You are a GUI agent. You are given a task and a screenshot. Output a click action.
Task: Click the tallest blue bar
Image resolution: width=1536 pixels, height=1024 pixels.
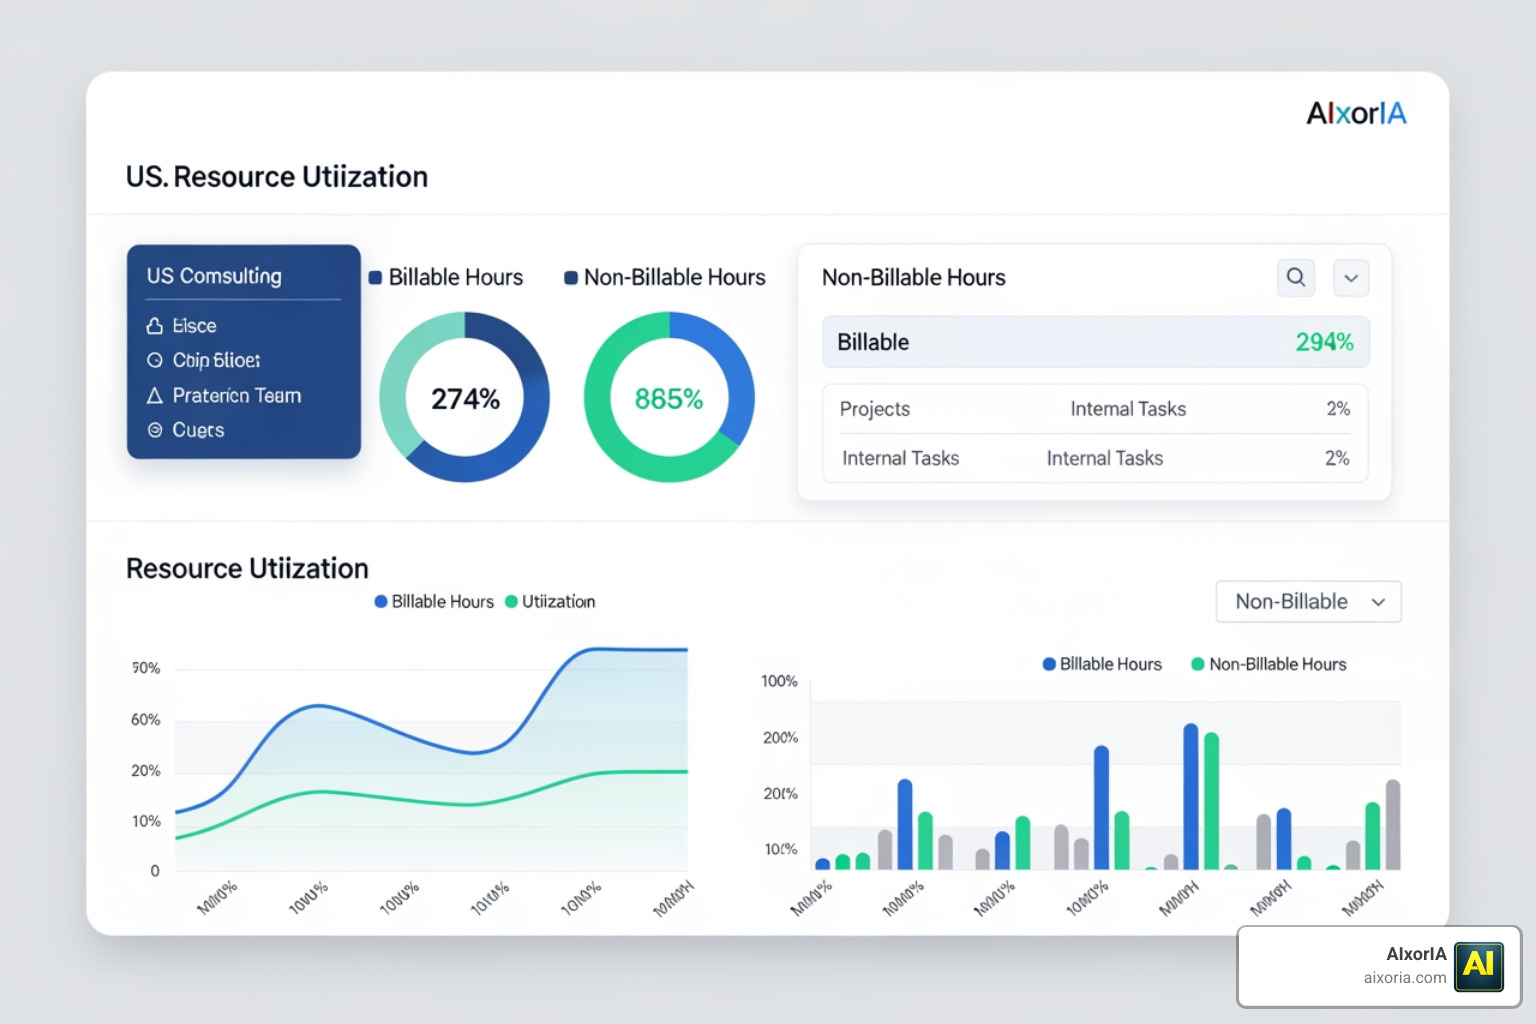(x=1191, y=796)
